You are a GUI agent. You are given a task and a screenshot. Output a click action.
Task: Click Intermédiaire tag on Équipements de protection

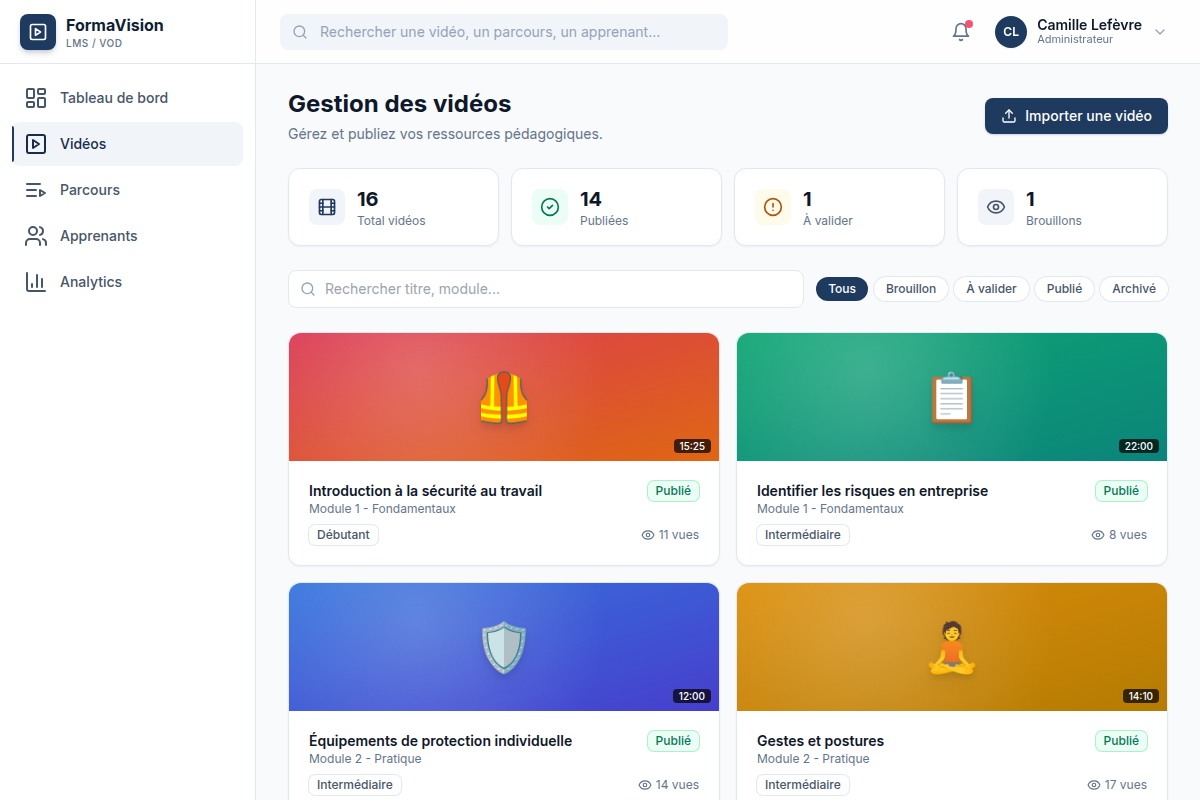click(x=355, y=785)
